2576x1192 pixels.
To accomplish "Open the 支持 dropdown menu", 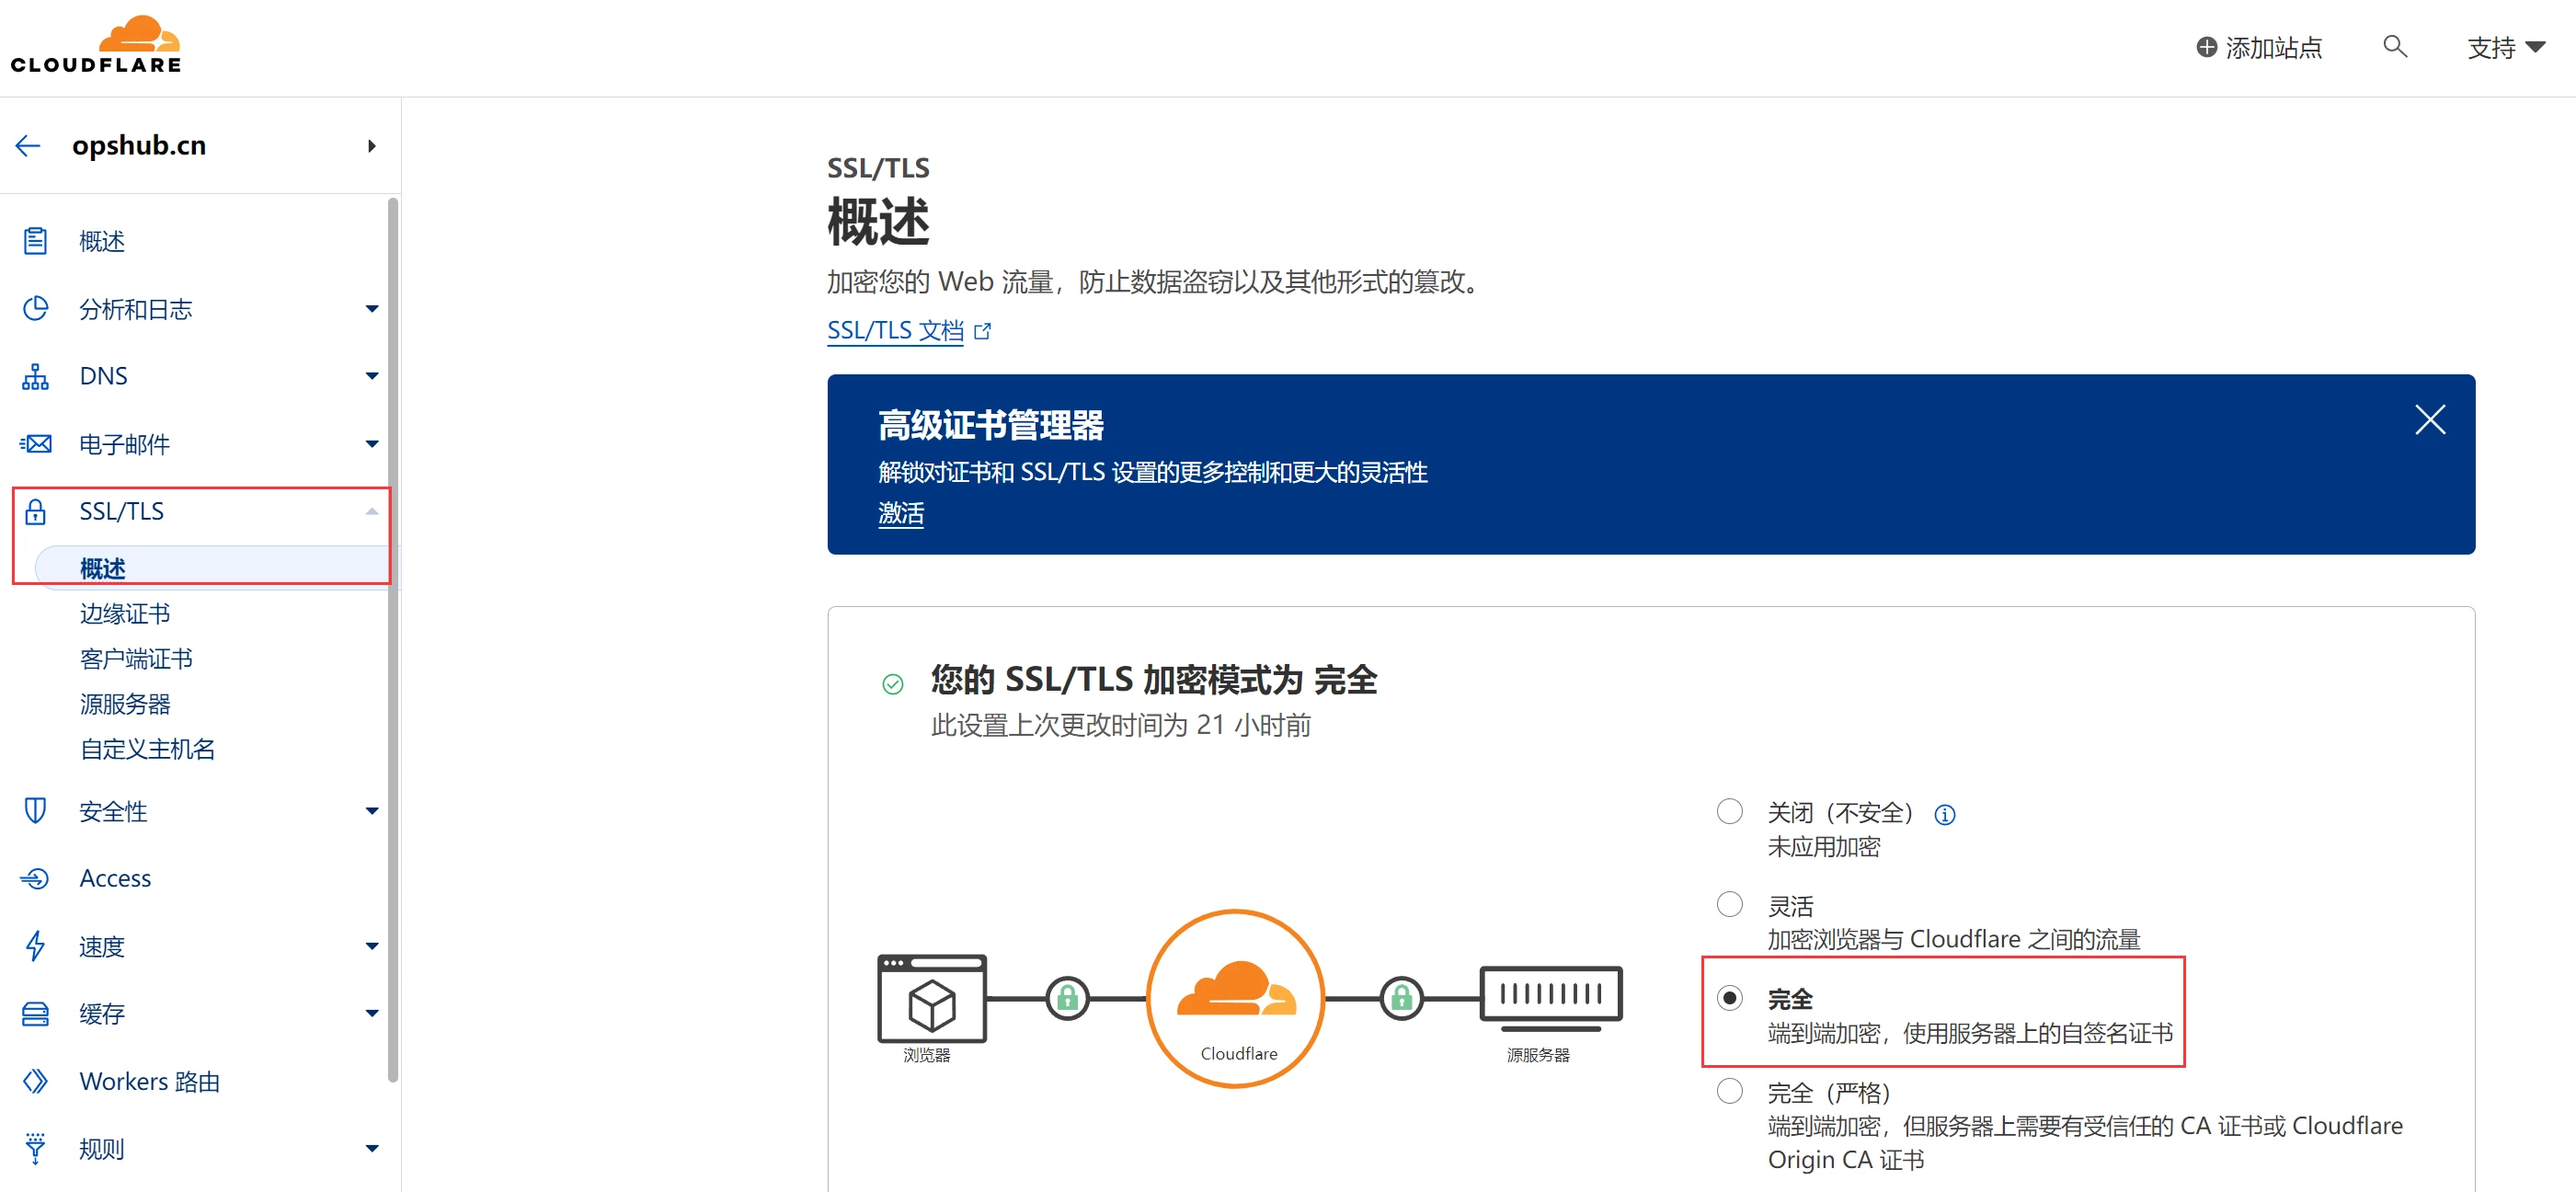I will click(2505, 47).
